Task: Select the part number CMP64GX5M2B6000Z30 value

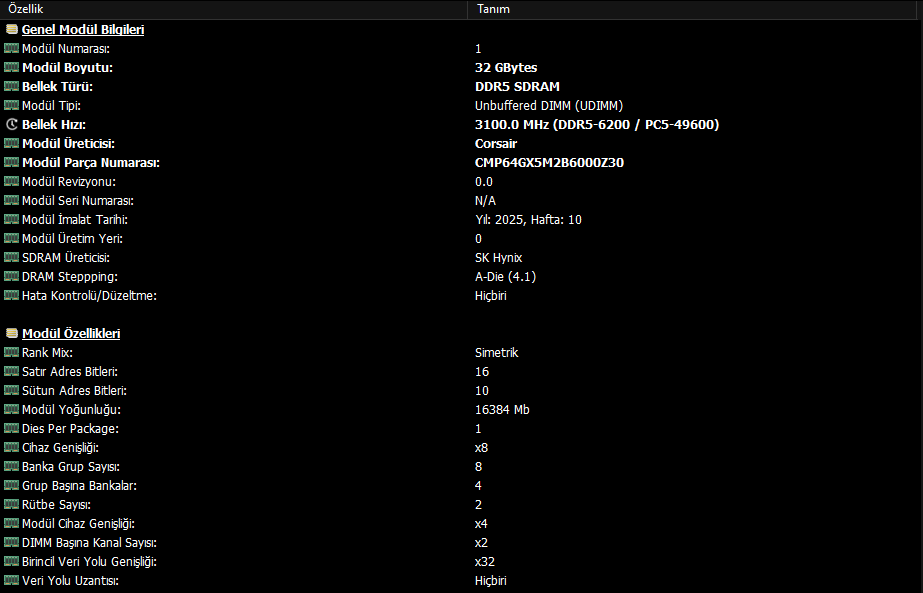Action: [549, 163]
